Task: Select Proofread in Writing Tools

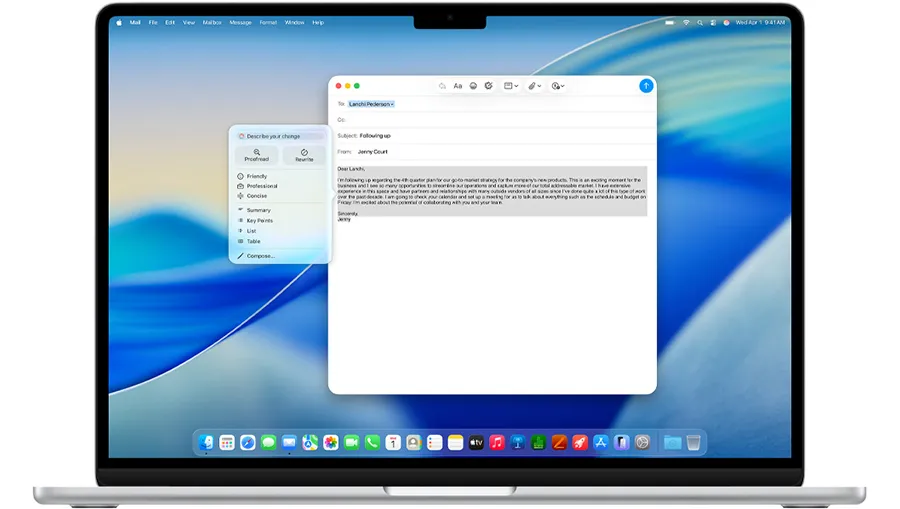Action: [x=257, y=155]
